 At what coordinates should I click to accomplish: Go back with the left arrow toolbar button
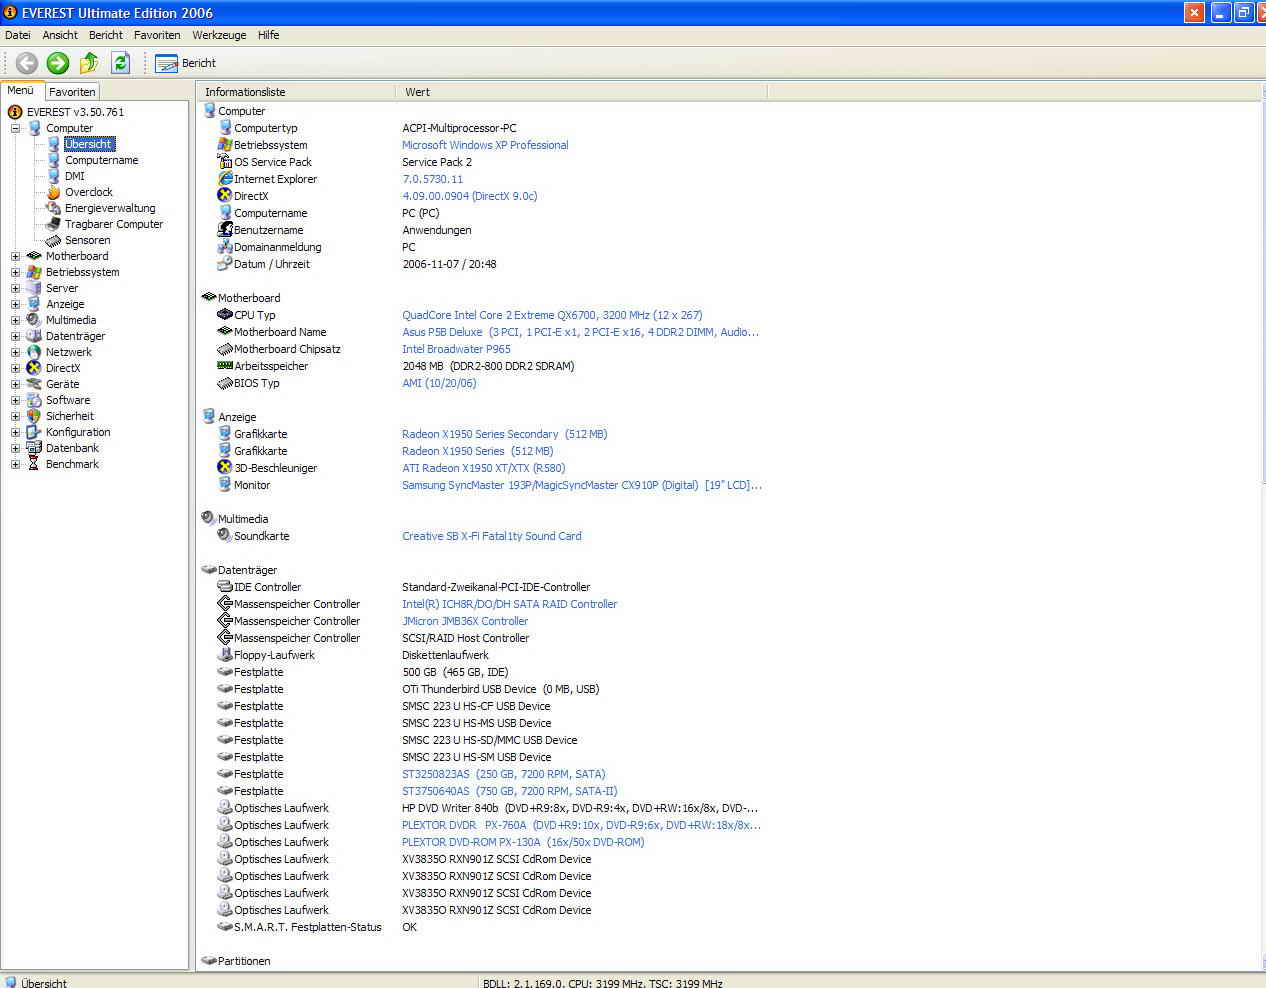26,63
